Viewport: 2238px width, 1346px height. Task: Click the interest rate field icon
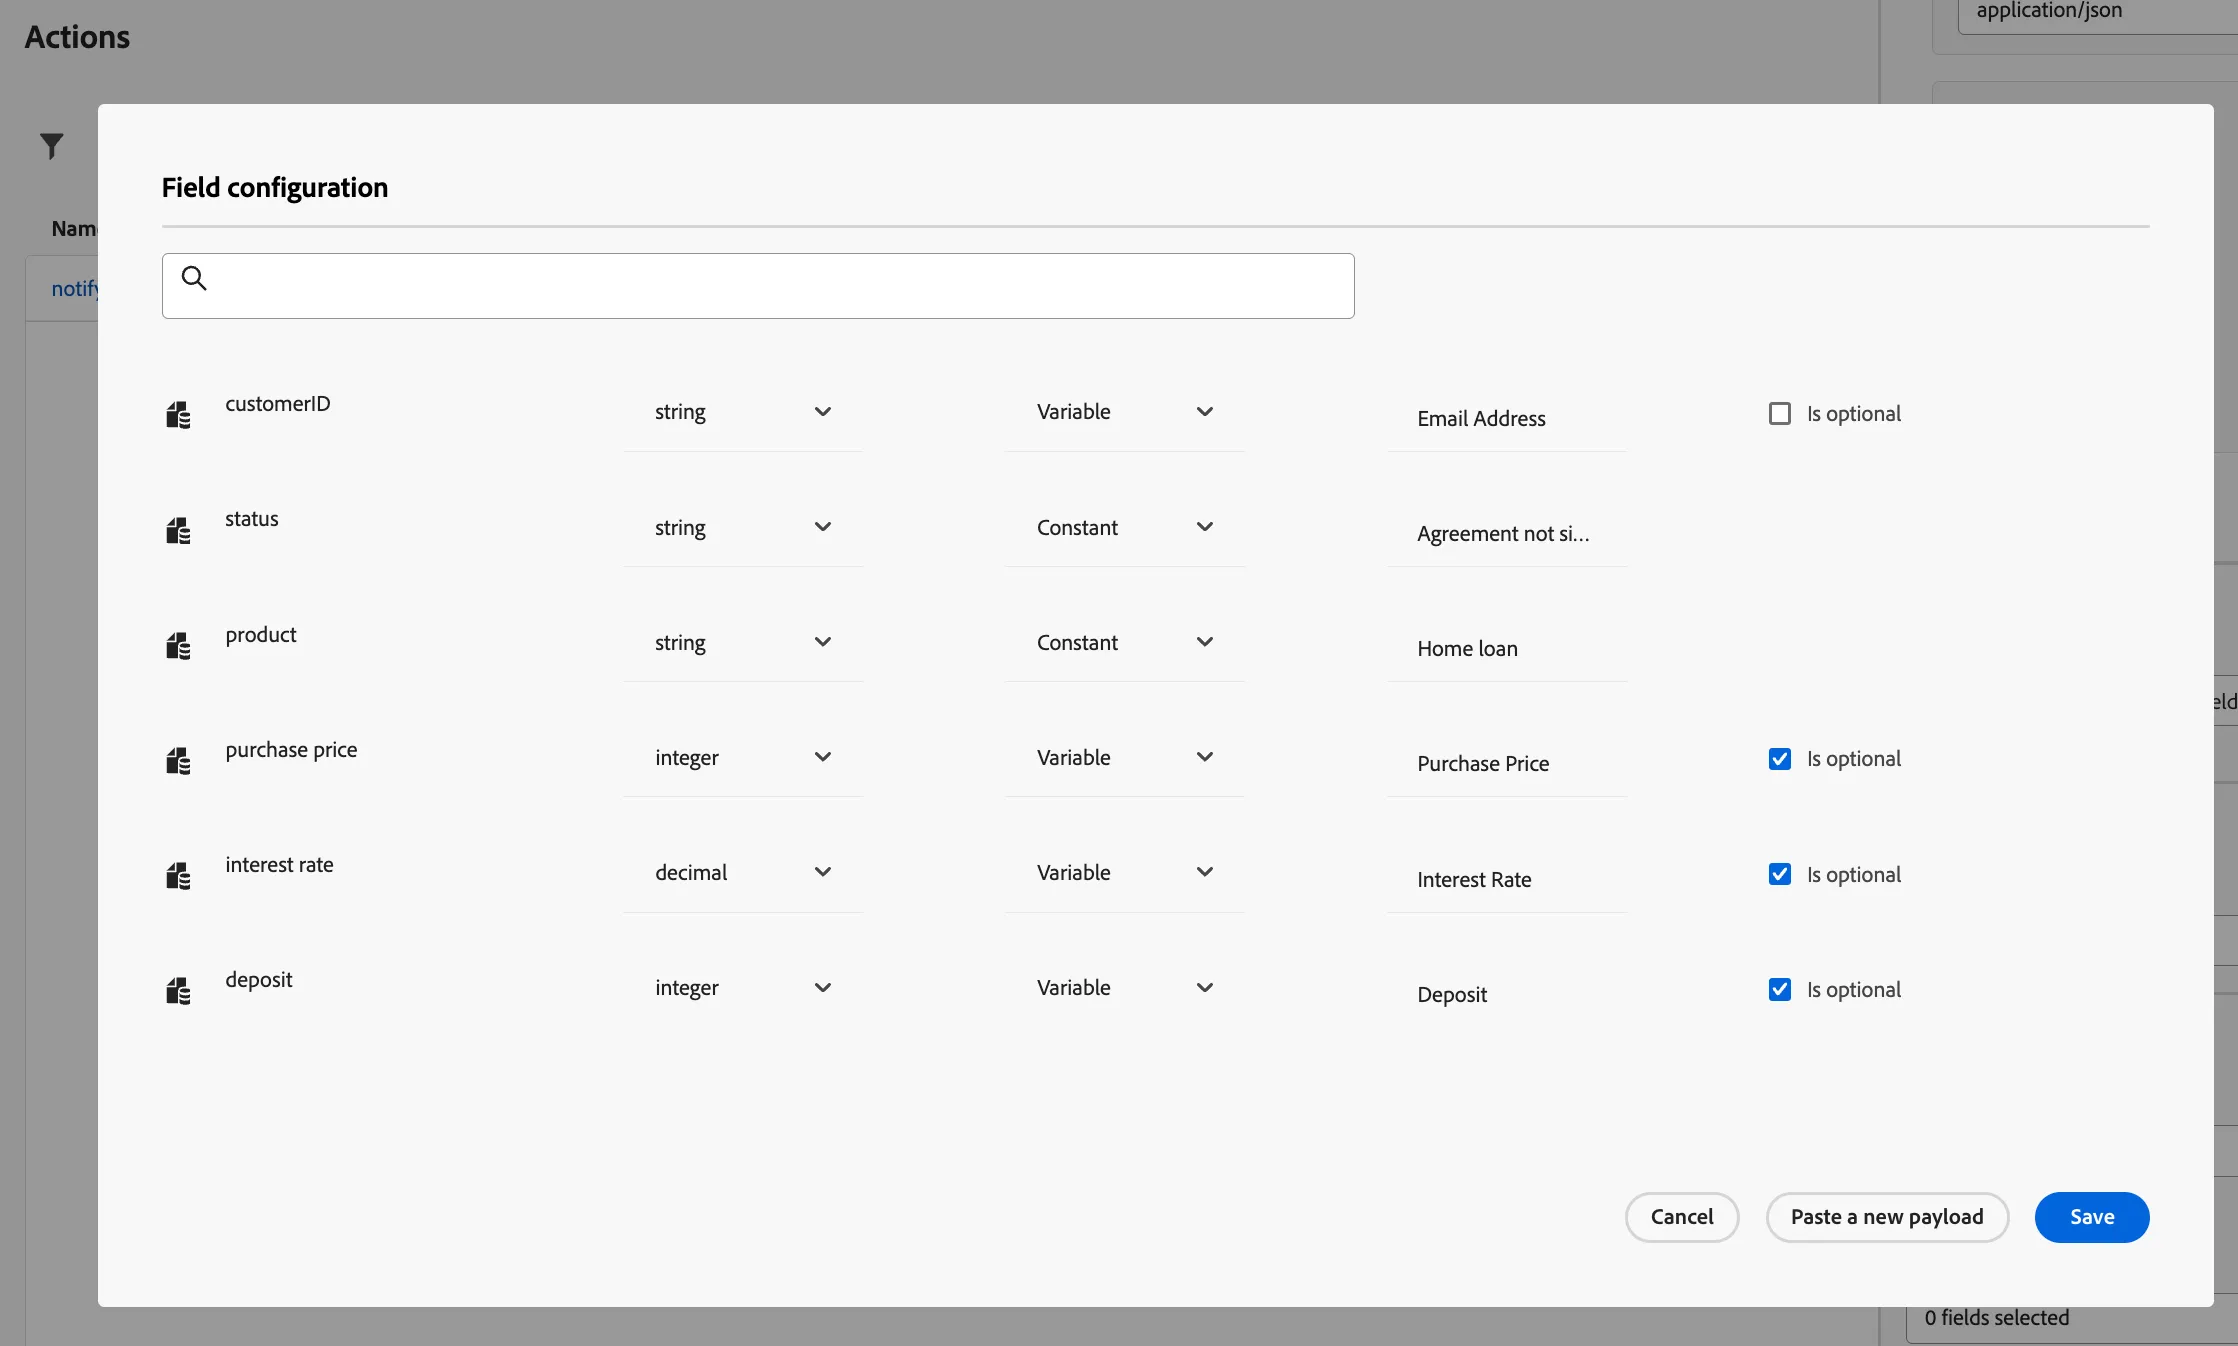tap(178, 876)
